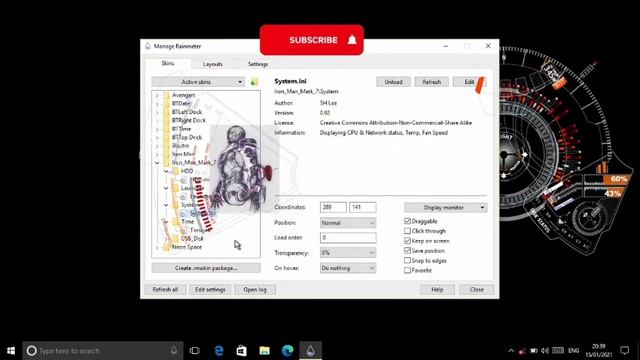Screen dimensions: 640x360
Task: Click the USB_Disk folder icon
Action: coord(176,238)
